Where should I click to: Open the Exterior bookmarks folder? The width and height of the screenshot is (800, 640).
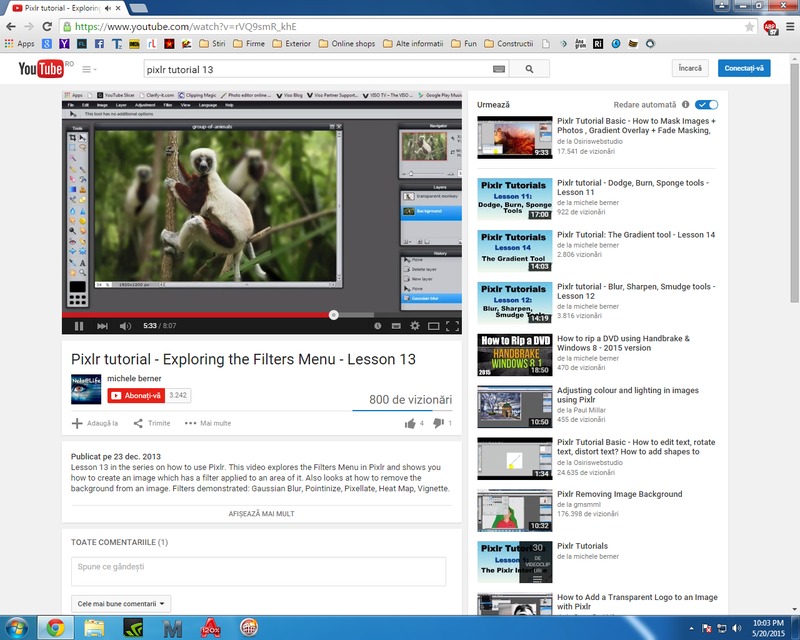point(291,44)
